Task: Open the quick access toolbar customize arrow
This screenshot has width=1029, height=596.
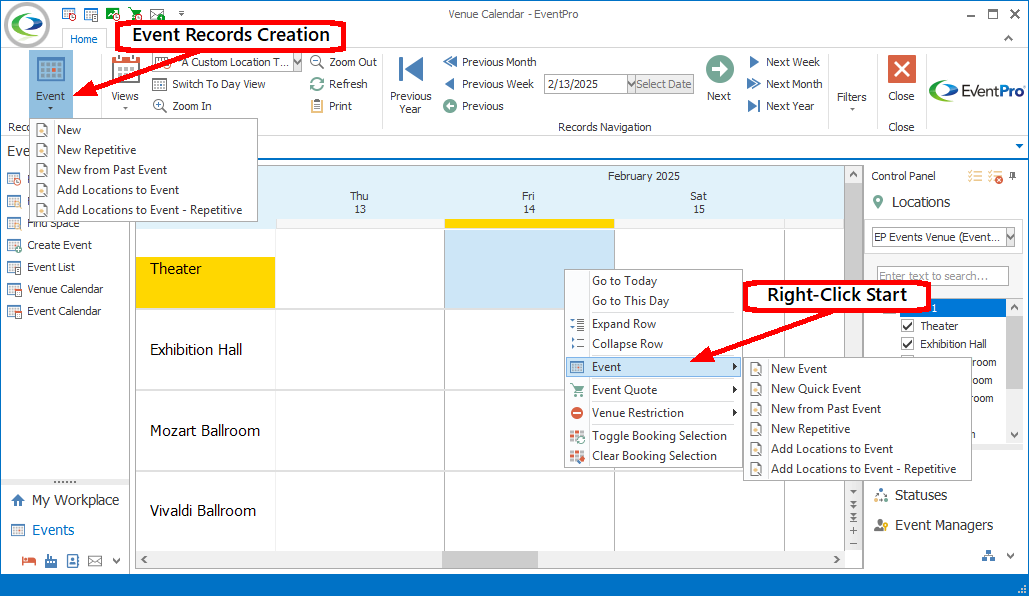Action: tap(181, 14)
